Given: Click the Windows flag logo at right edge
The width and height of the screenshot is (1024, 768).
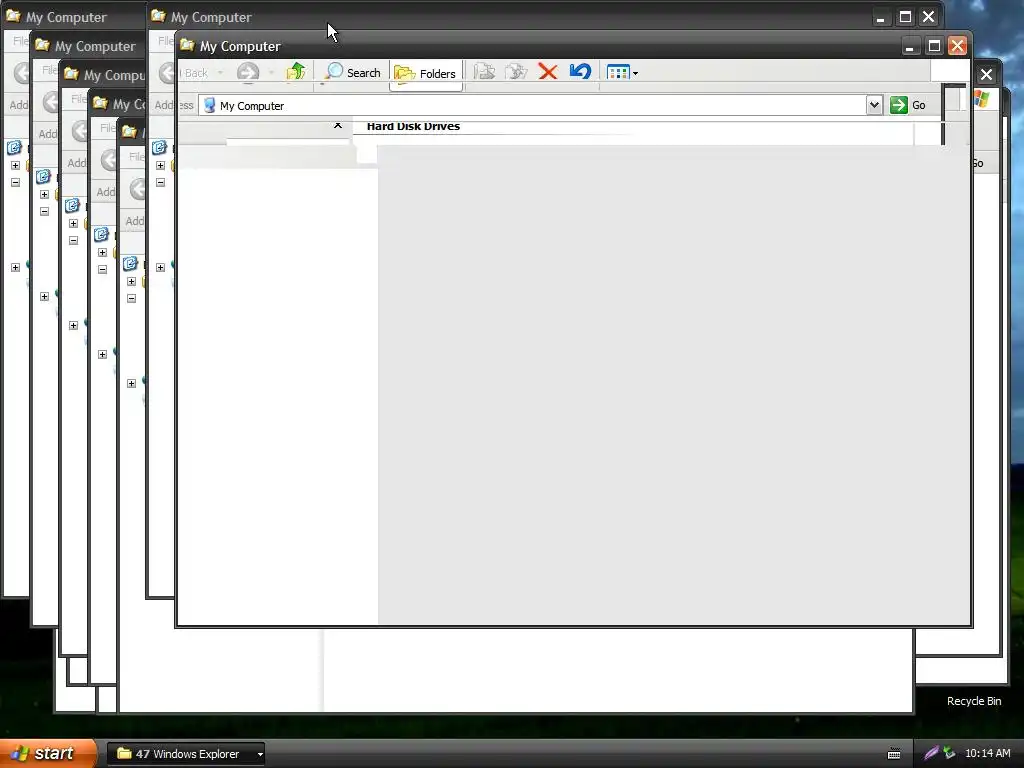Looking at the screenshot, I should click(x=982, y=99).
